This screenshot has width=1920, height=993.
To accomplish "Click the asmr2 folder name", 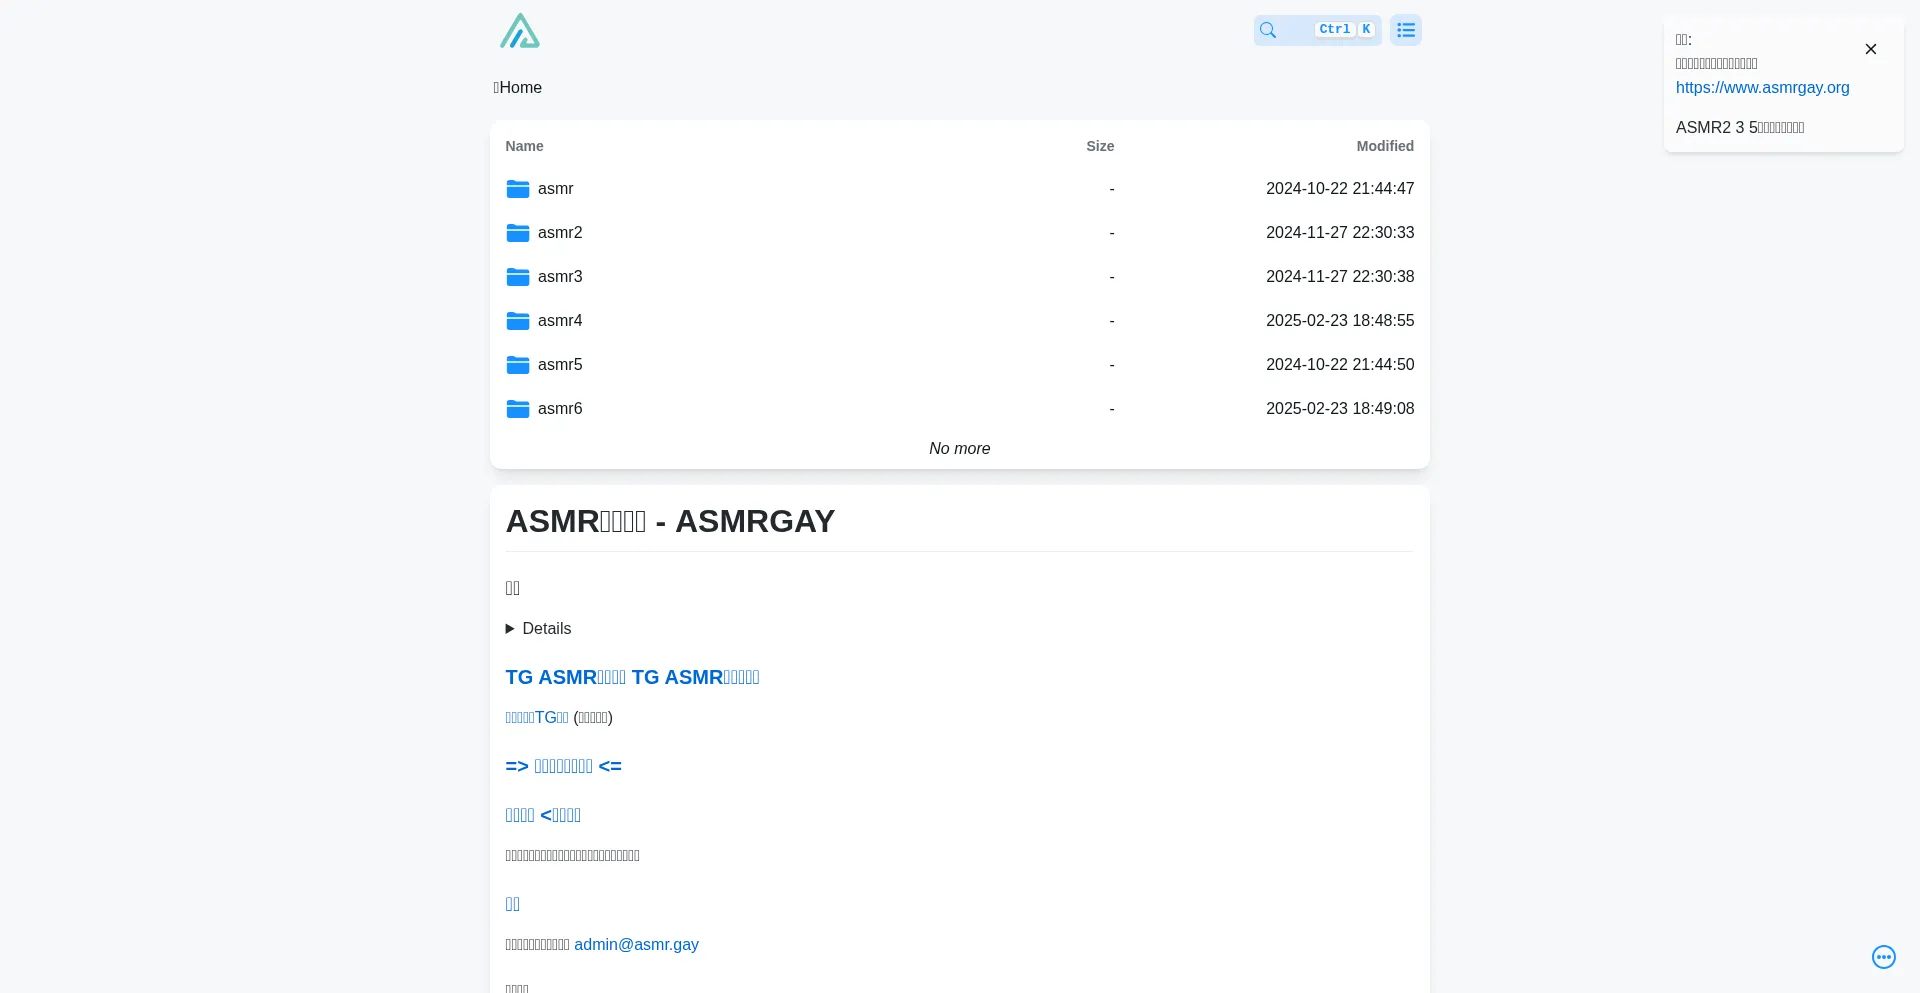I will tap(560, 233).
